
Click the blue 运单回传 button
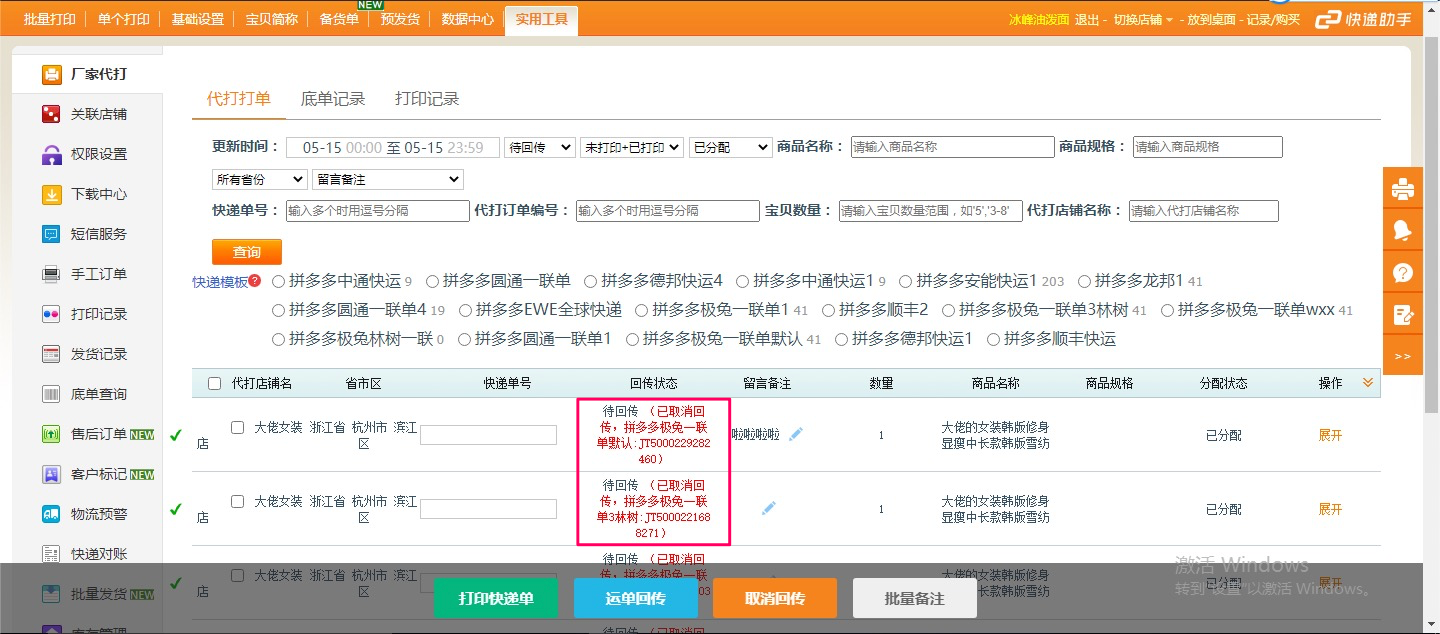pyautogui.click(x=636, y=598)
